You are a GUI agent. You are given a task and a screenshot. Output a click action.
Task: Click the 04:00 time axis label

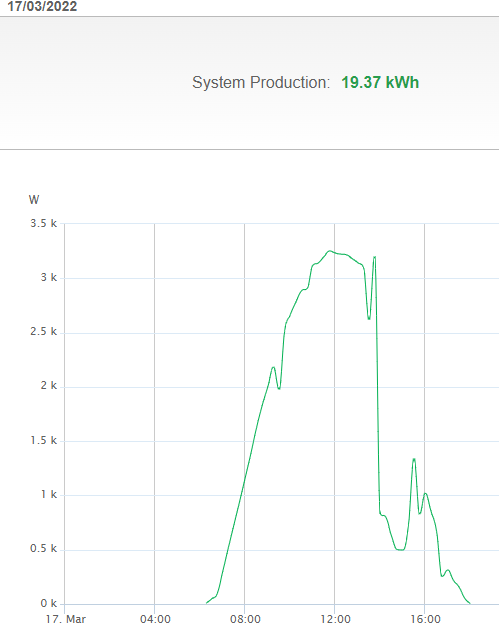[x=155, y=619]
